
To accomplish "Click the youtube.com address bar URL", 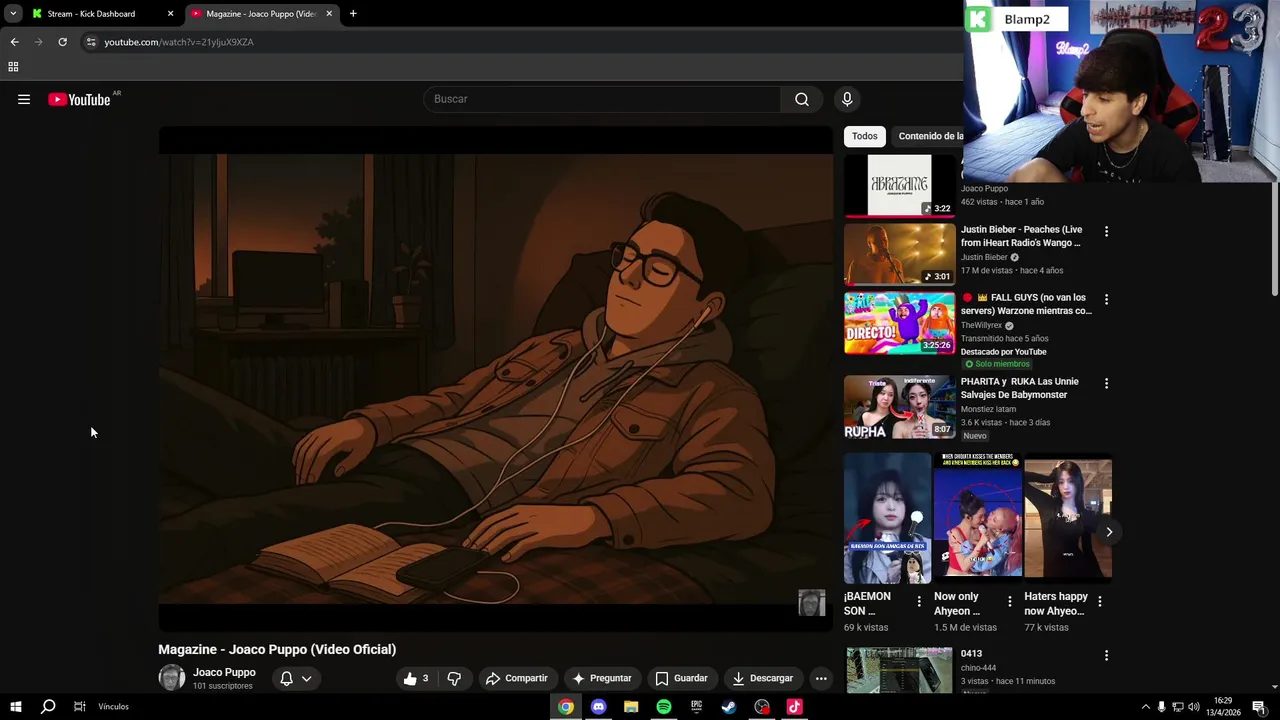I will 179,42.
